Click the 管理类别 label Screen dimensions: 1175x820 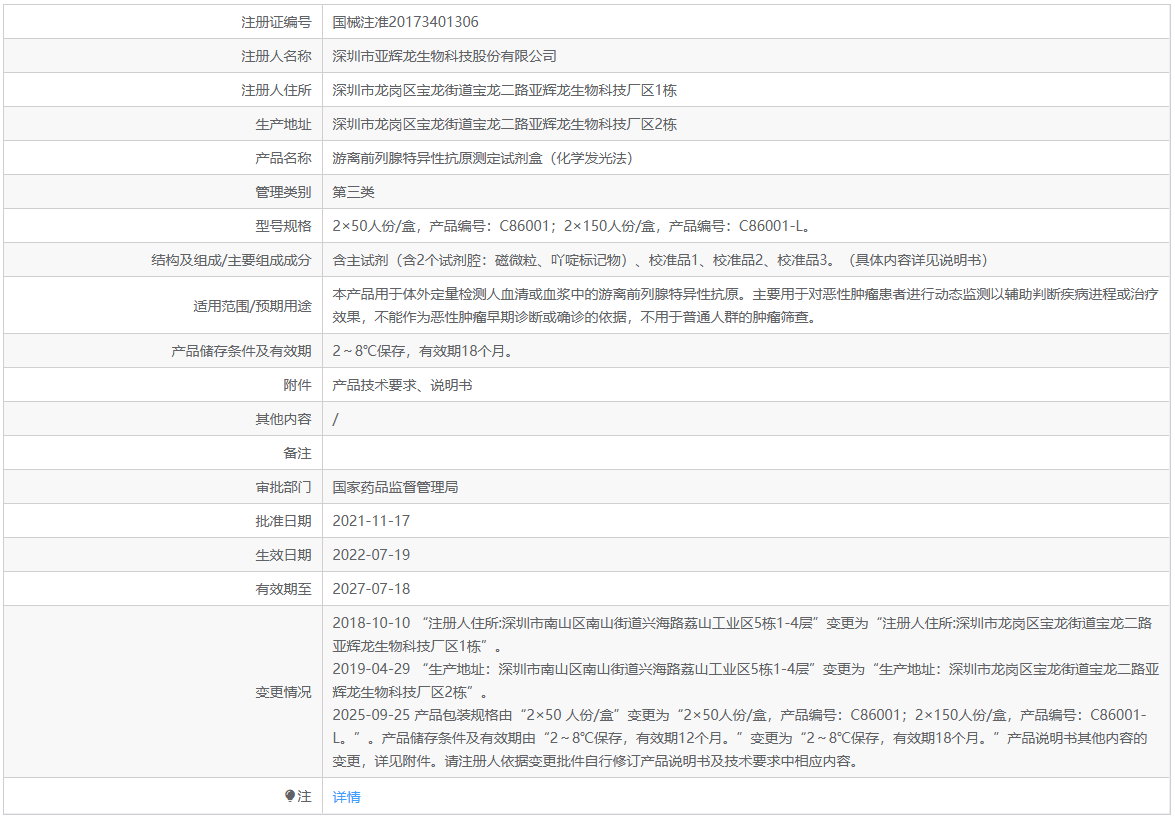point(283,192)
